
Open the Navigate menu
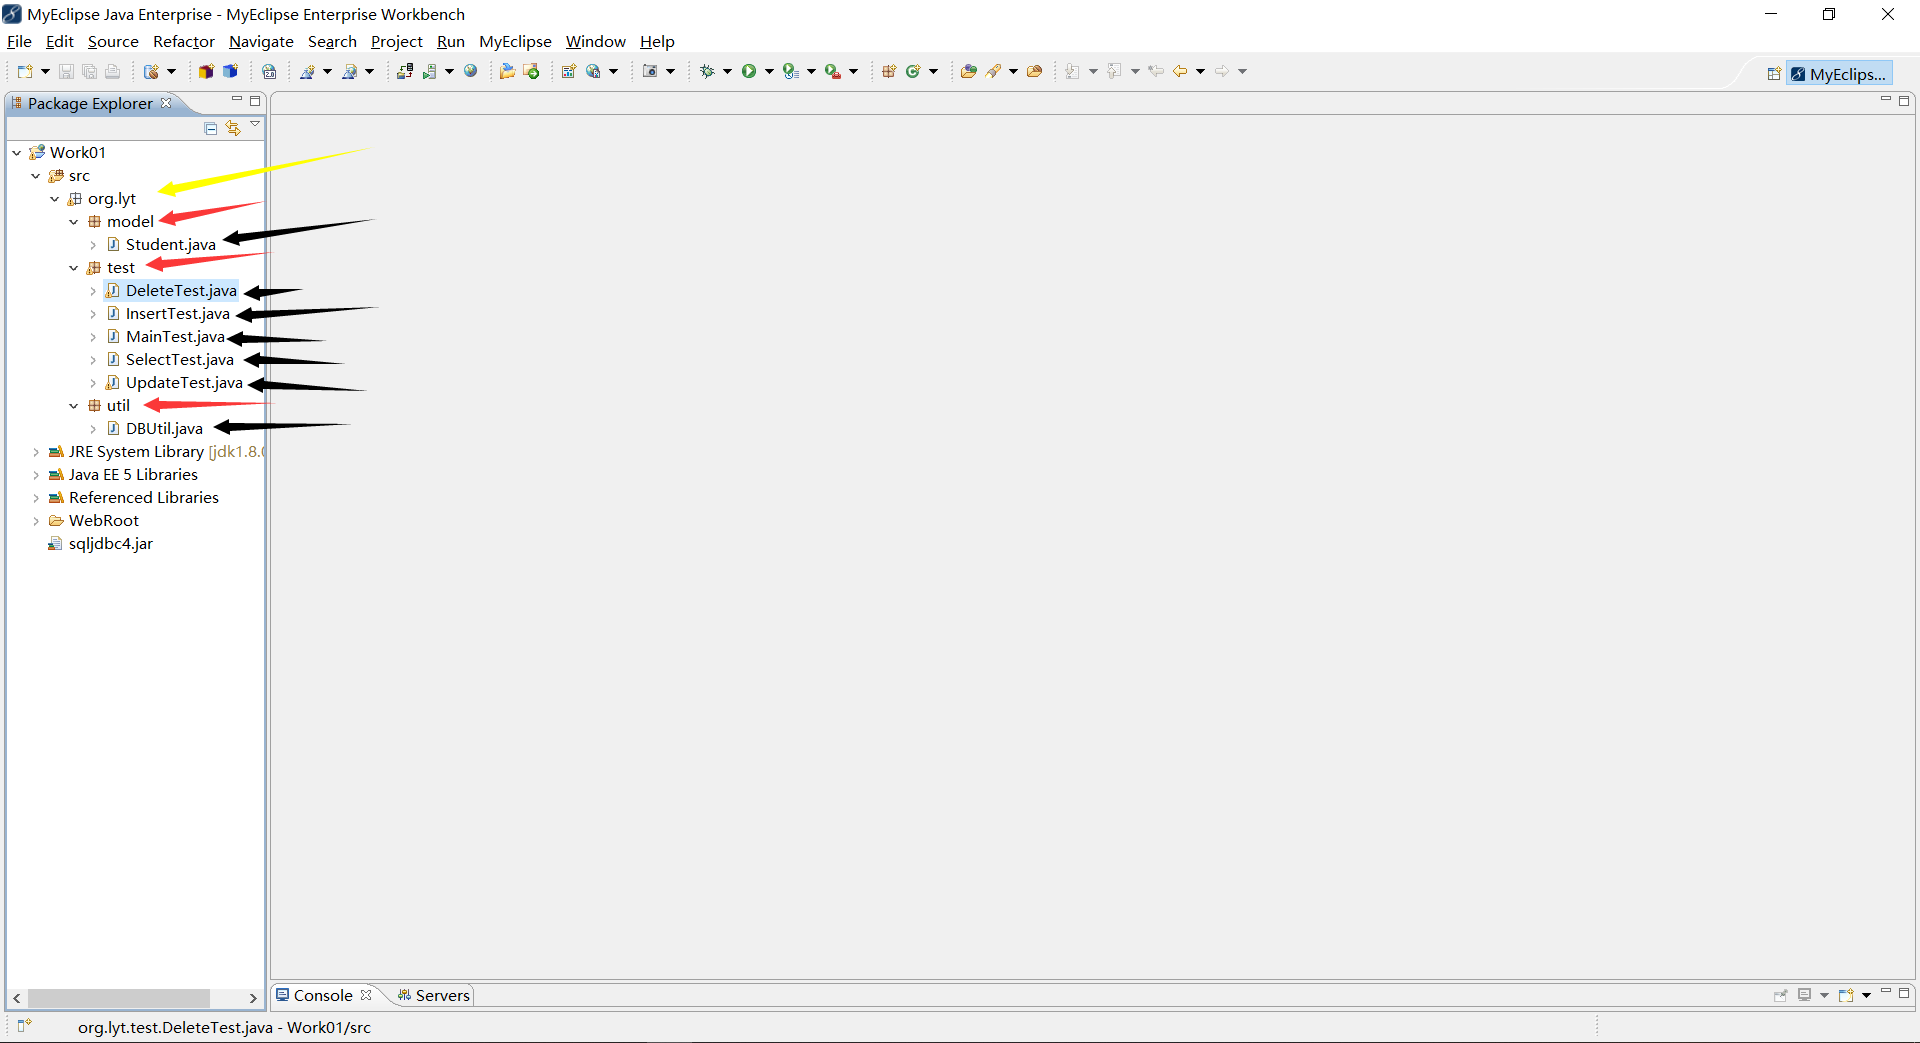pyautogui.click(x=261, y=41)
